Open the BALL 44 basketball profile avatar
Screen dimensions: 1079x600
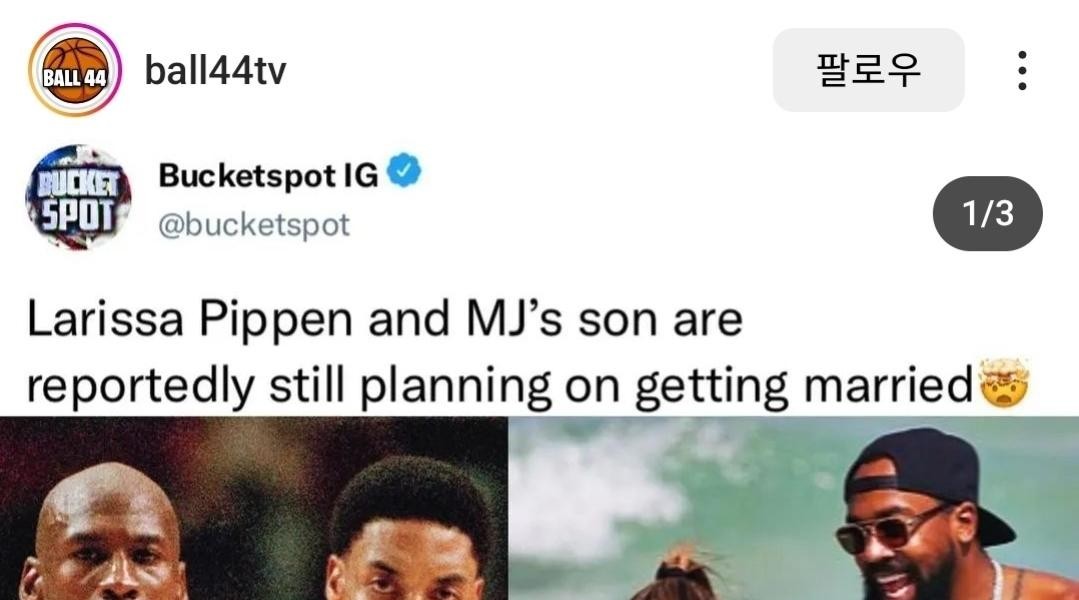tap(75, 70)
